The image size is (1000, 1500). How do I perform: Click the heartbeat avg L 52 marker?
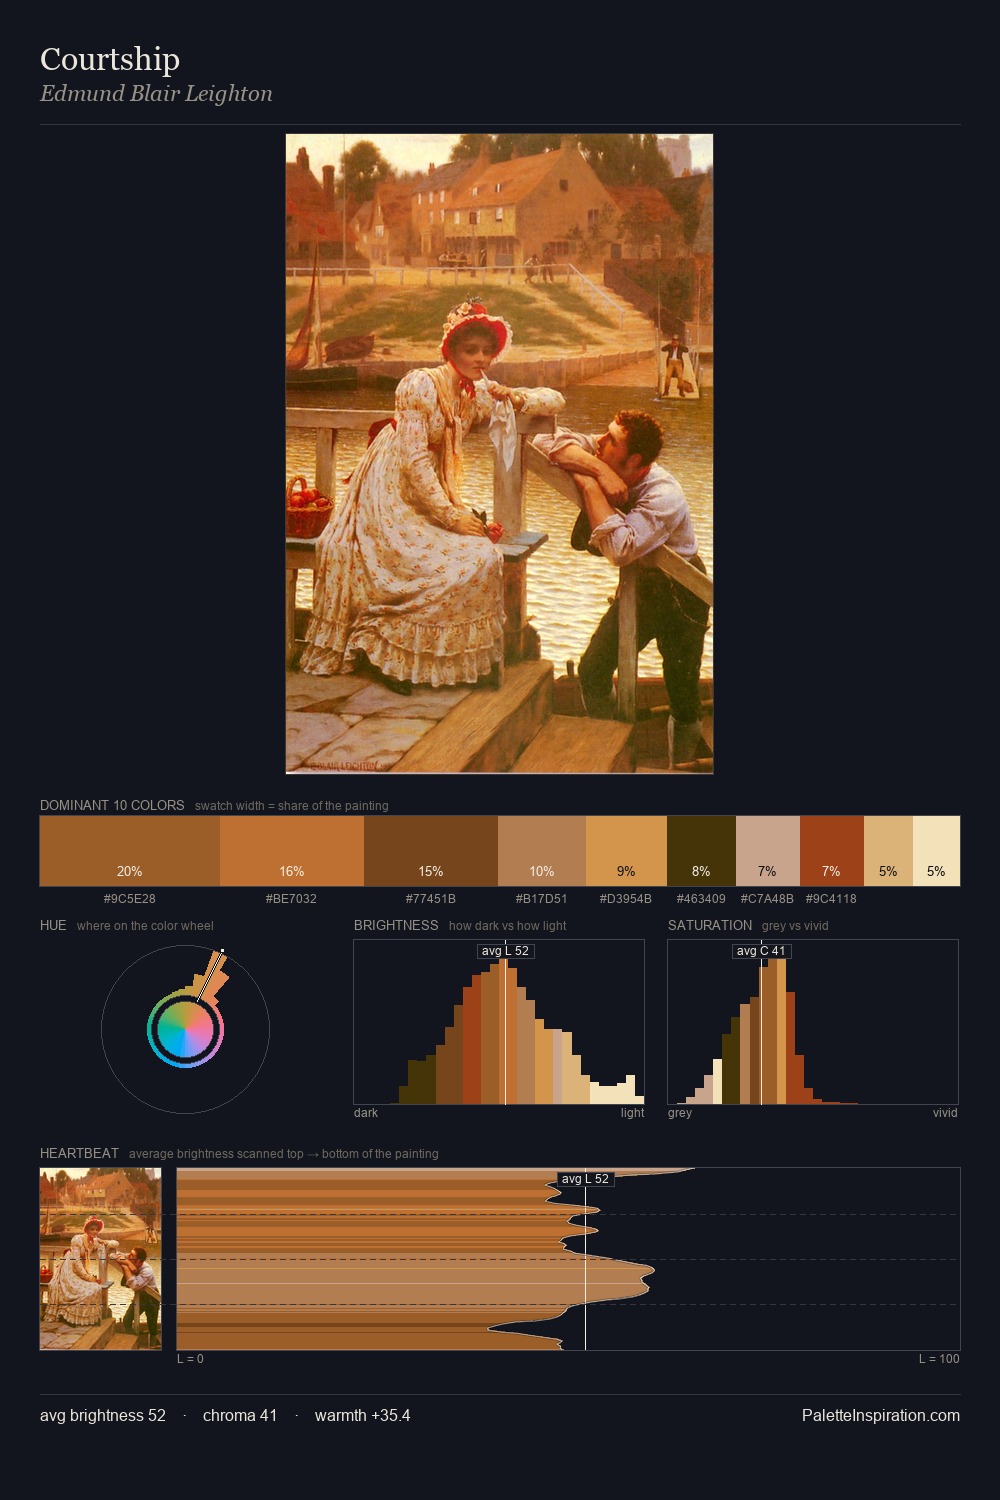pos(585,1179)
